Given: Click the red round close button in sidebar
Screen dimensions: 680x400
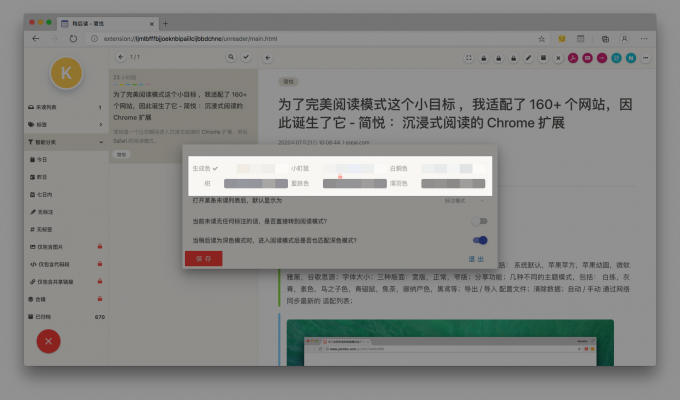Looking at the screenshot, I should coord(49,341).
